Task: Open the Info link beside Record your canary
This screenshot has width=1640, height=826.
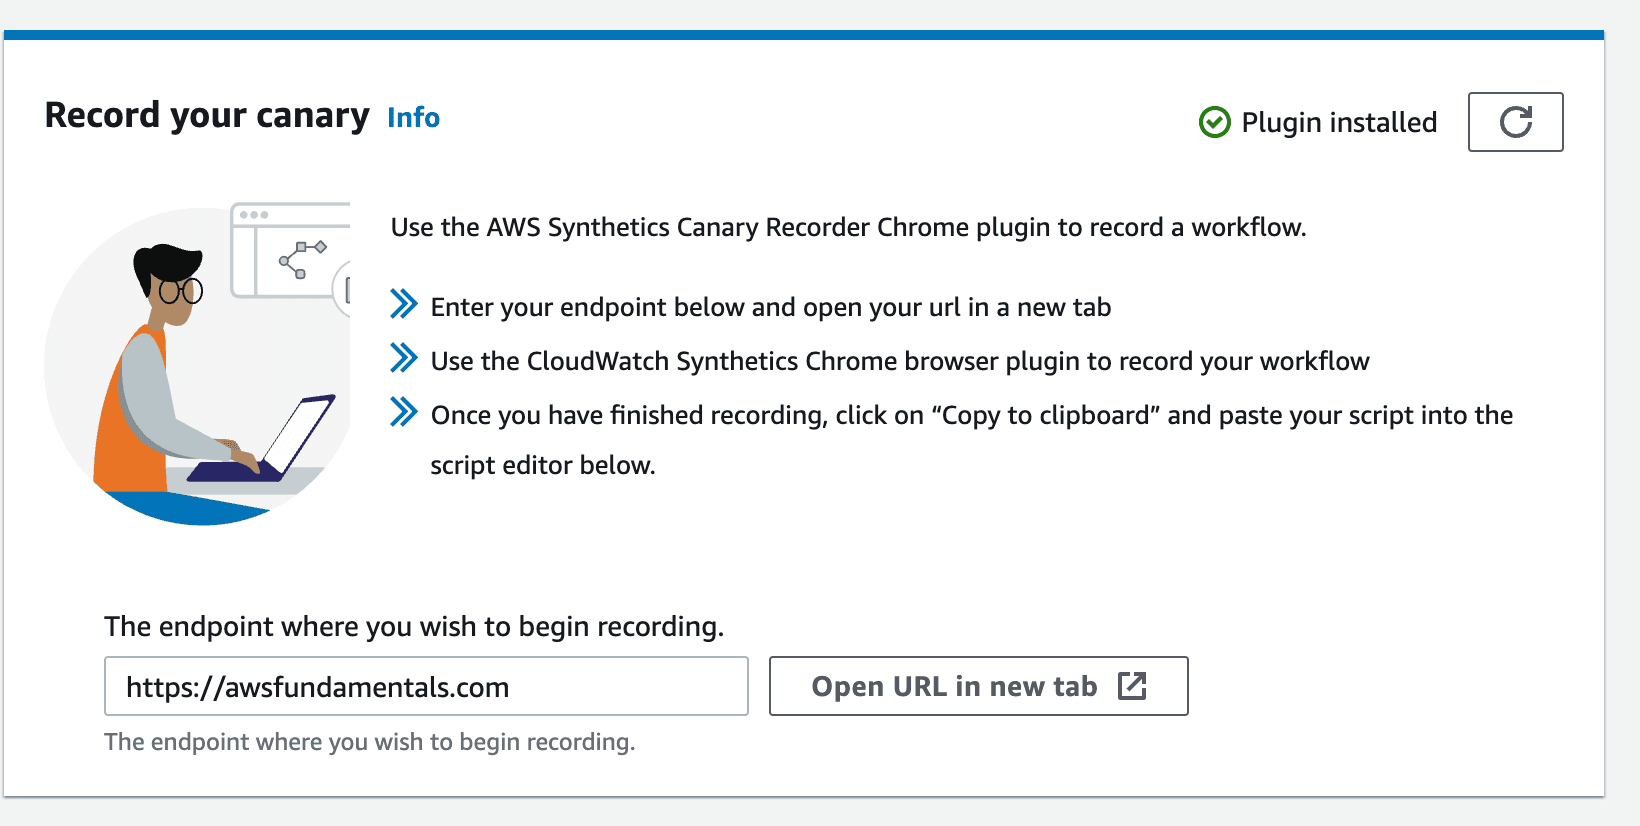Action: coord(413,117)
